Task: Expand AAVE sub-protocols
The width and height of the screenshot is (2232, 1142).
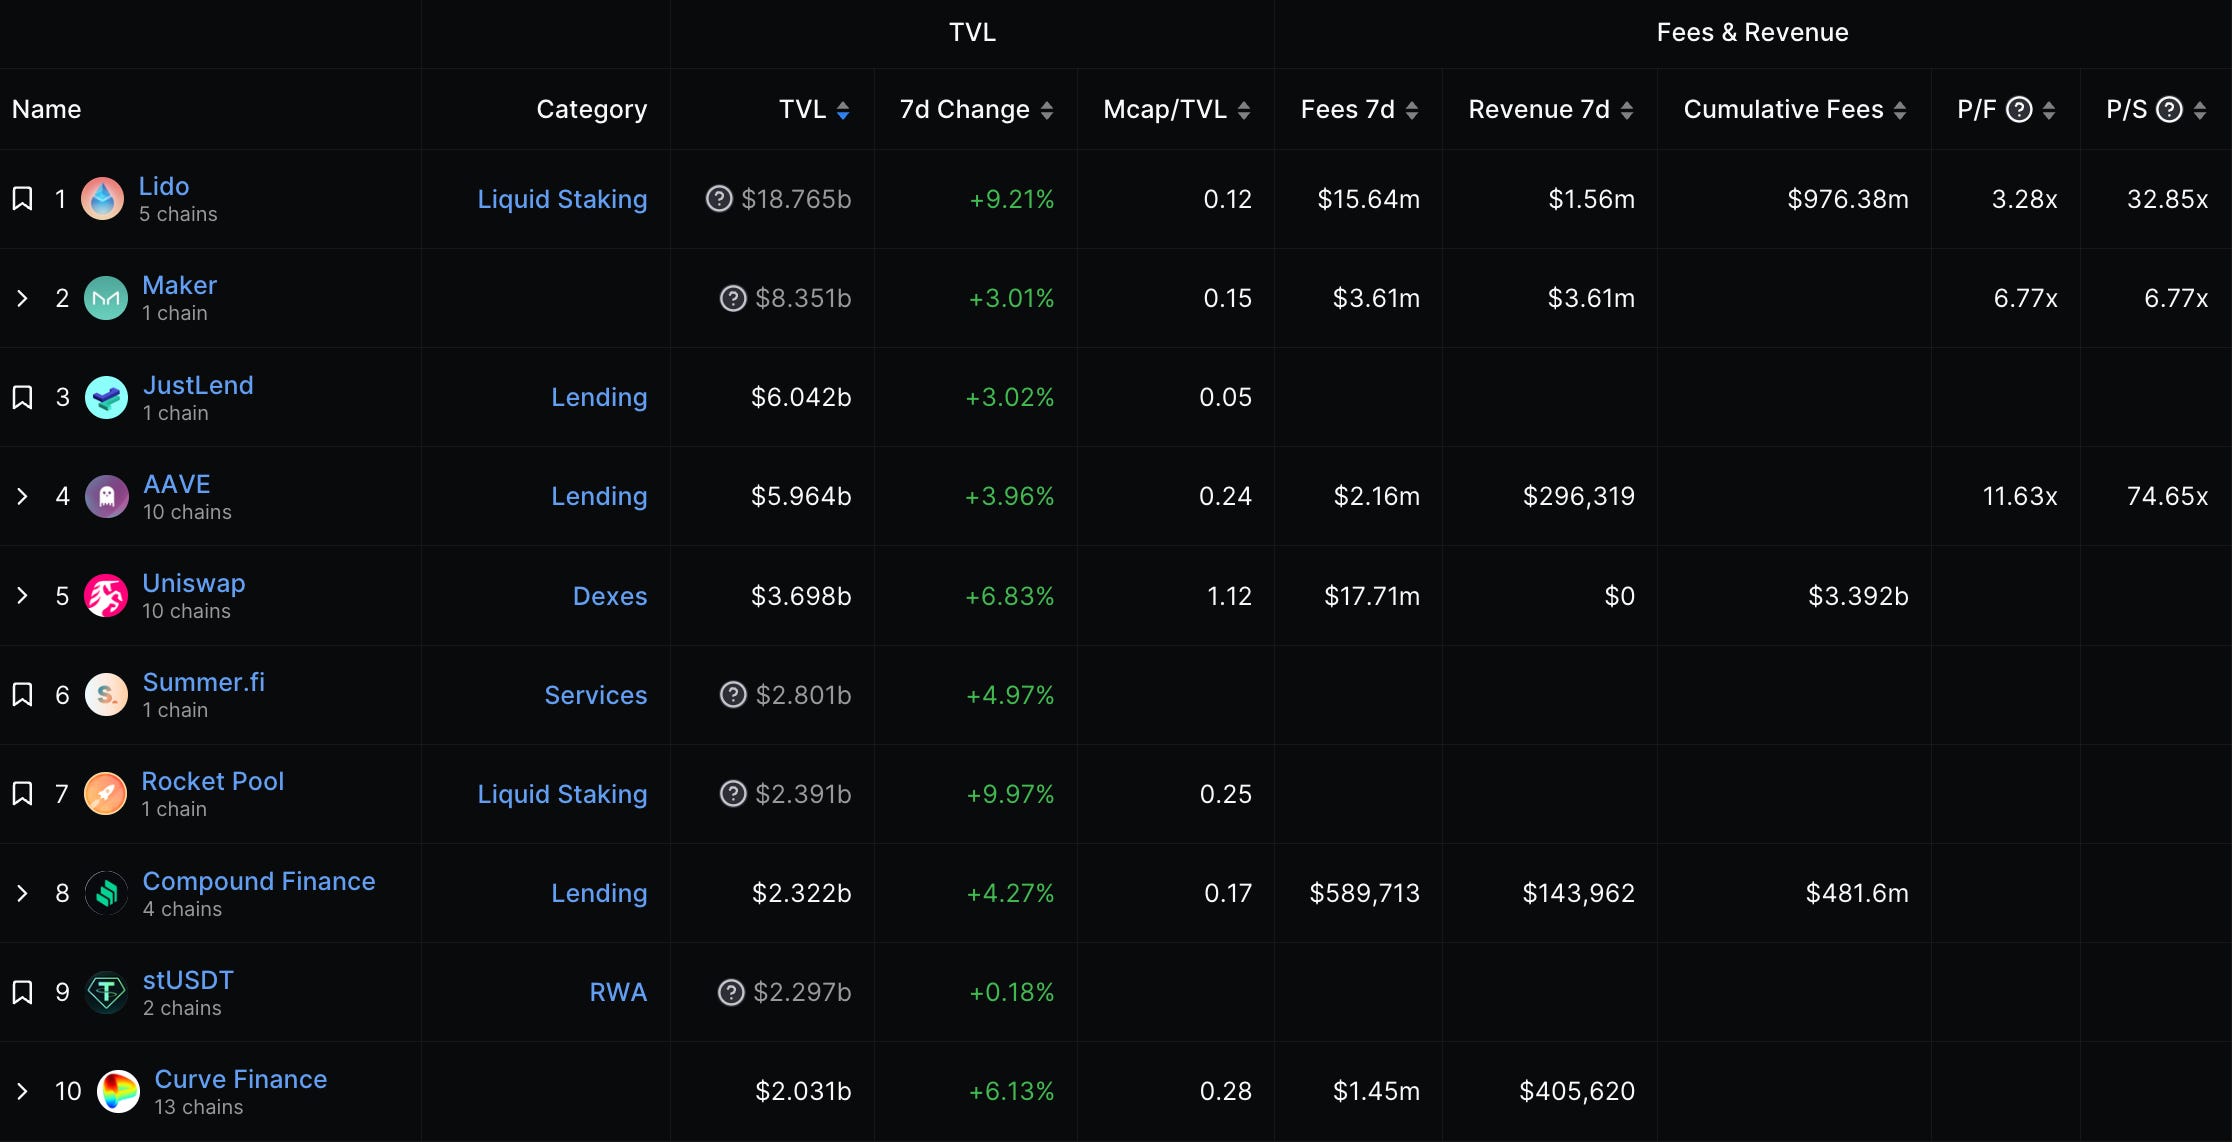Action: (22, 497)
